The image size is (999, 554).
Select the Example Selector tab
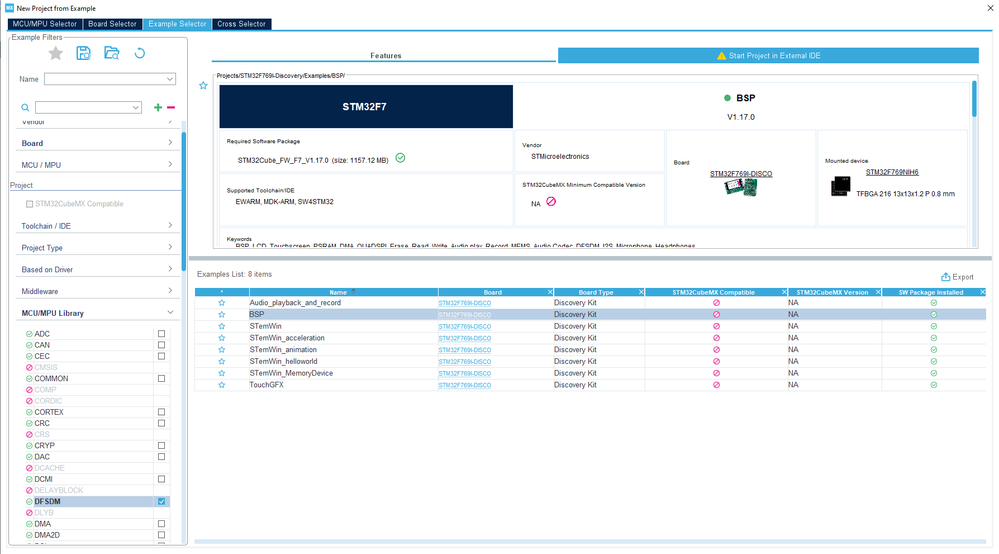(x=177, y=24)
